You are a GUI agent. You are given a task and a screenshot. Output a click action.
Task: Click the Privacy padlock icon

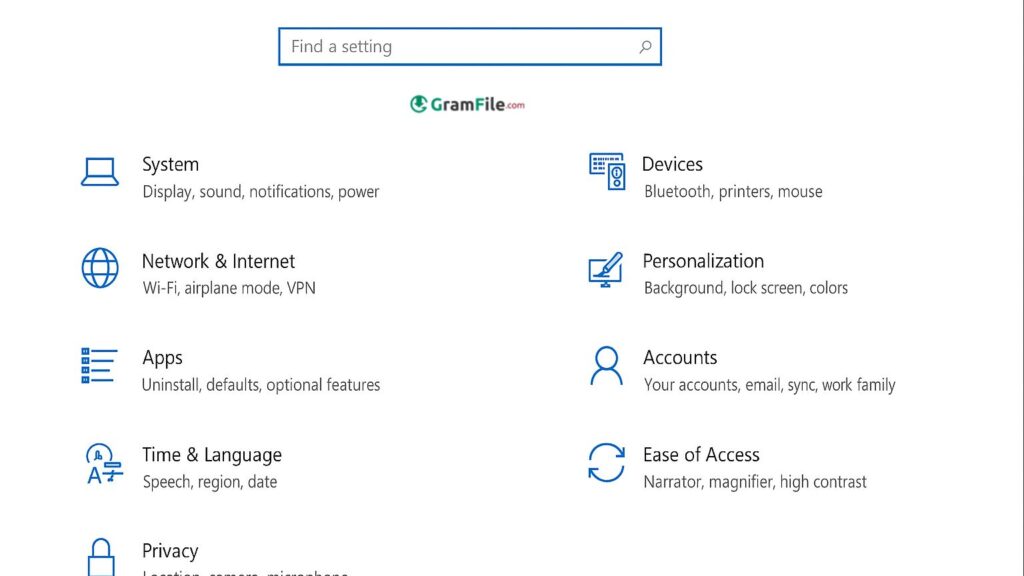[x=100, y=555]
